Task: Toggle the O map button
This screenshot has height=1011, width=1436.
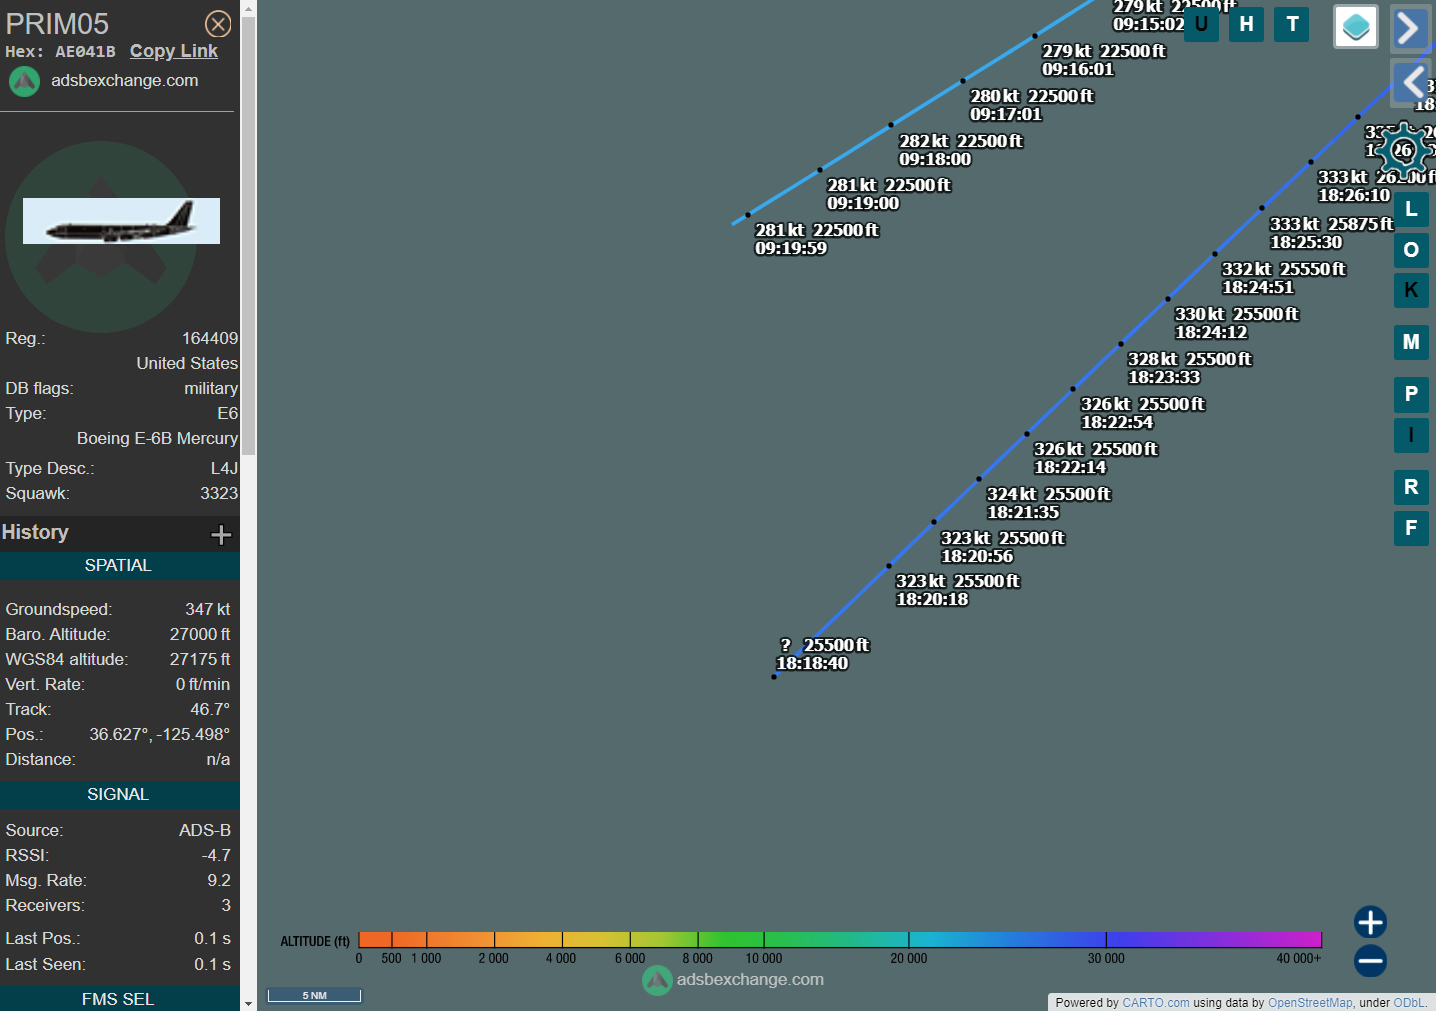Action: click(1411, 250)
